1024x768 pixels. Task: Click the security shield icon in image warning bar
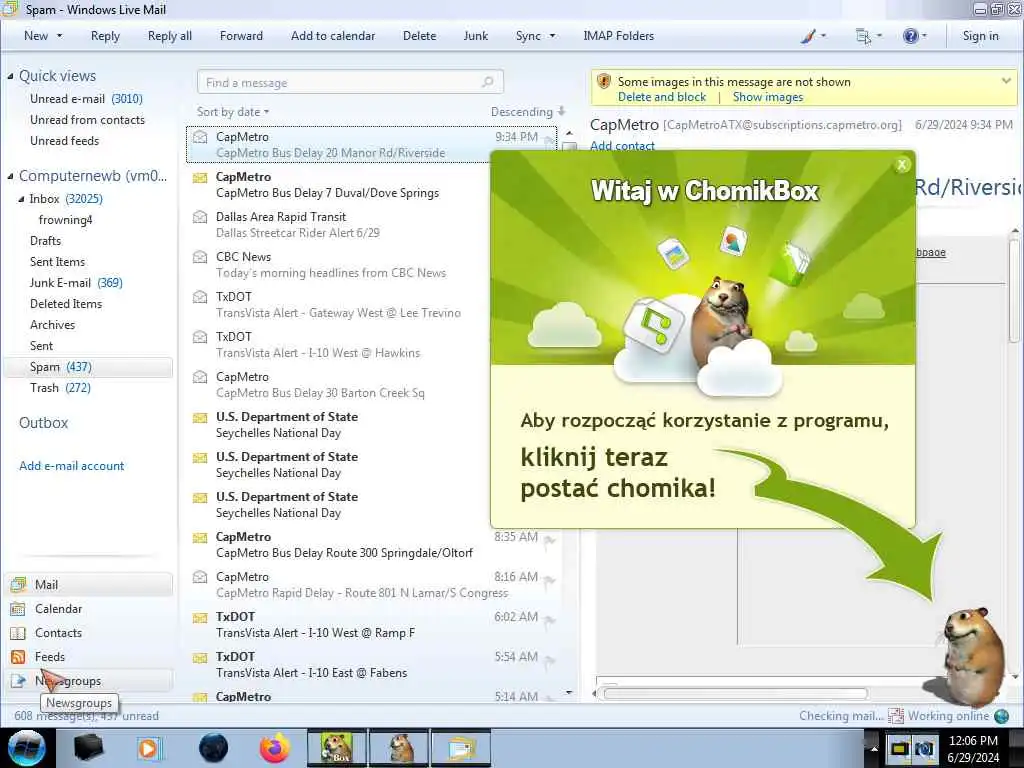click(604, 82)
